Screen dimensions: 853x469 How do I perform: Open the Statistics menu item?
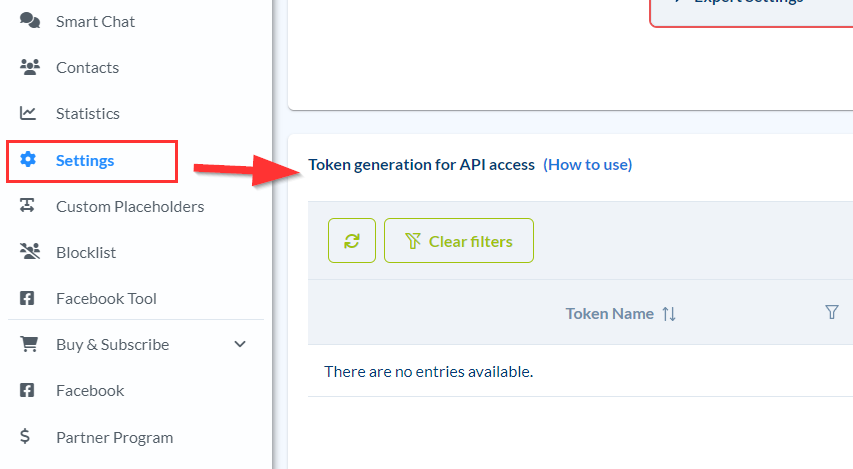click(x=88, y=113)
